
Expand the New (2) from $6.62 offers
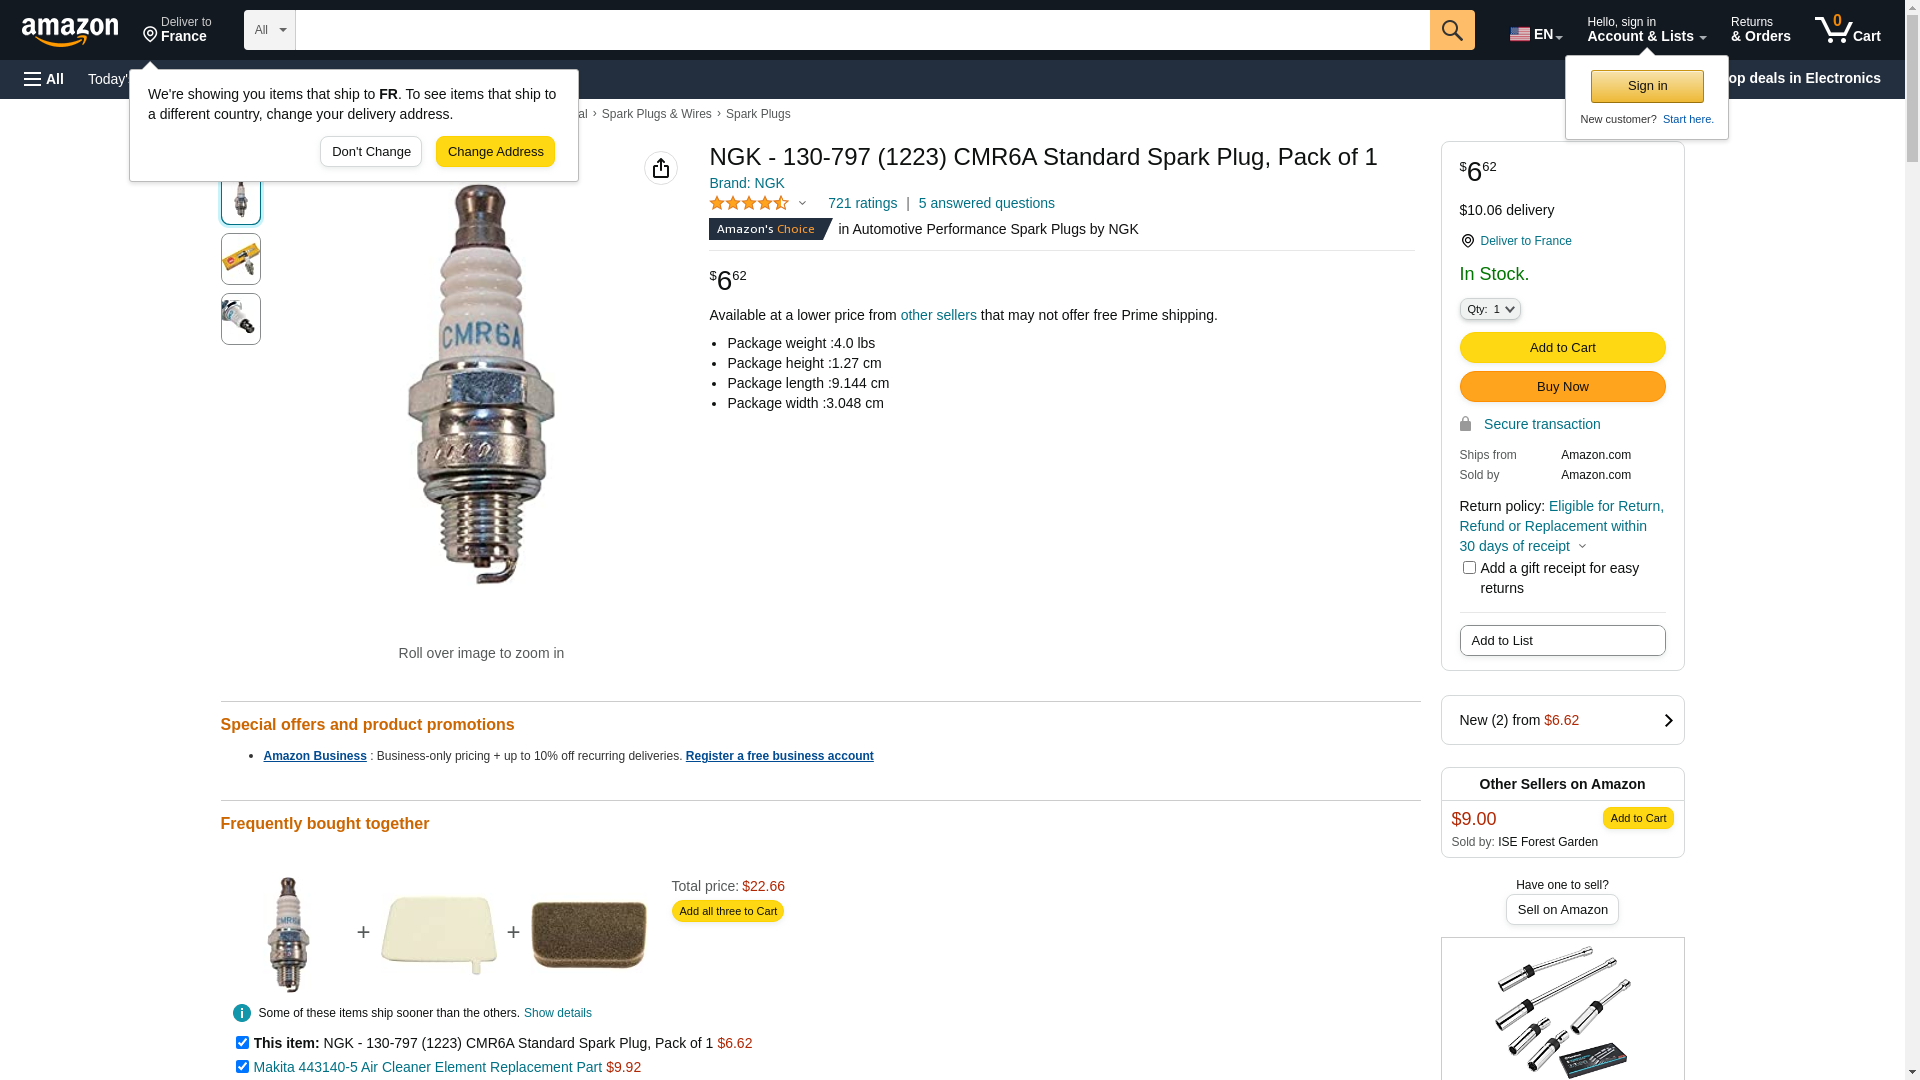[1562, 720]
